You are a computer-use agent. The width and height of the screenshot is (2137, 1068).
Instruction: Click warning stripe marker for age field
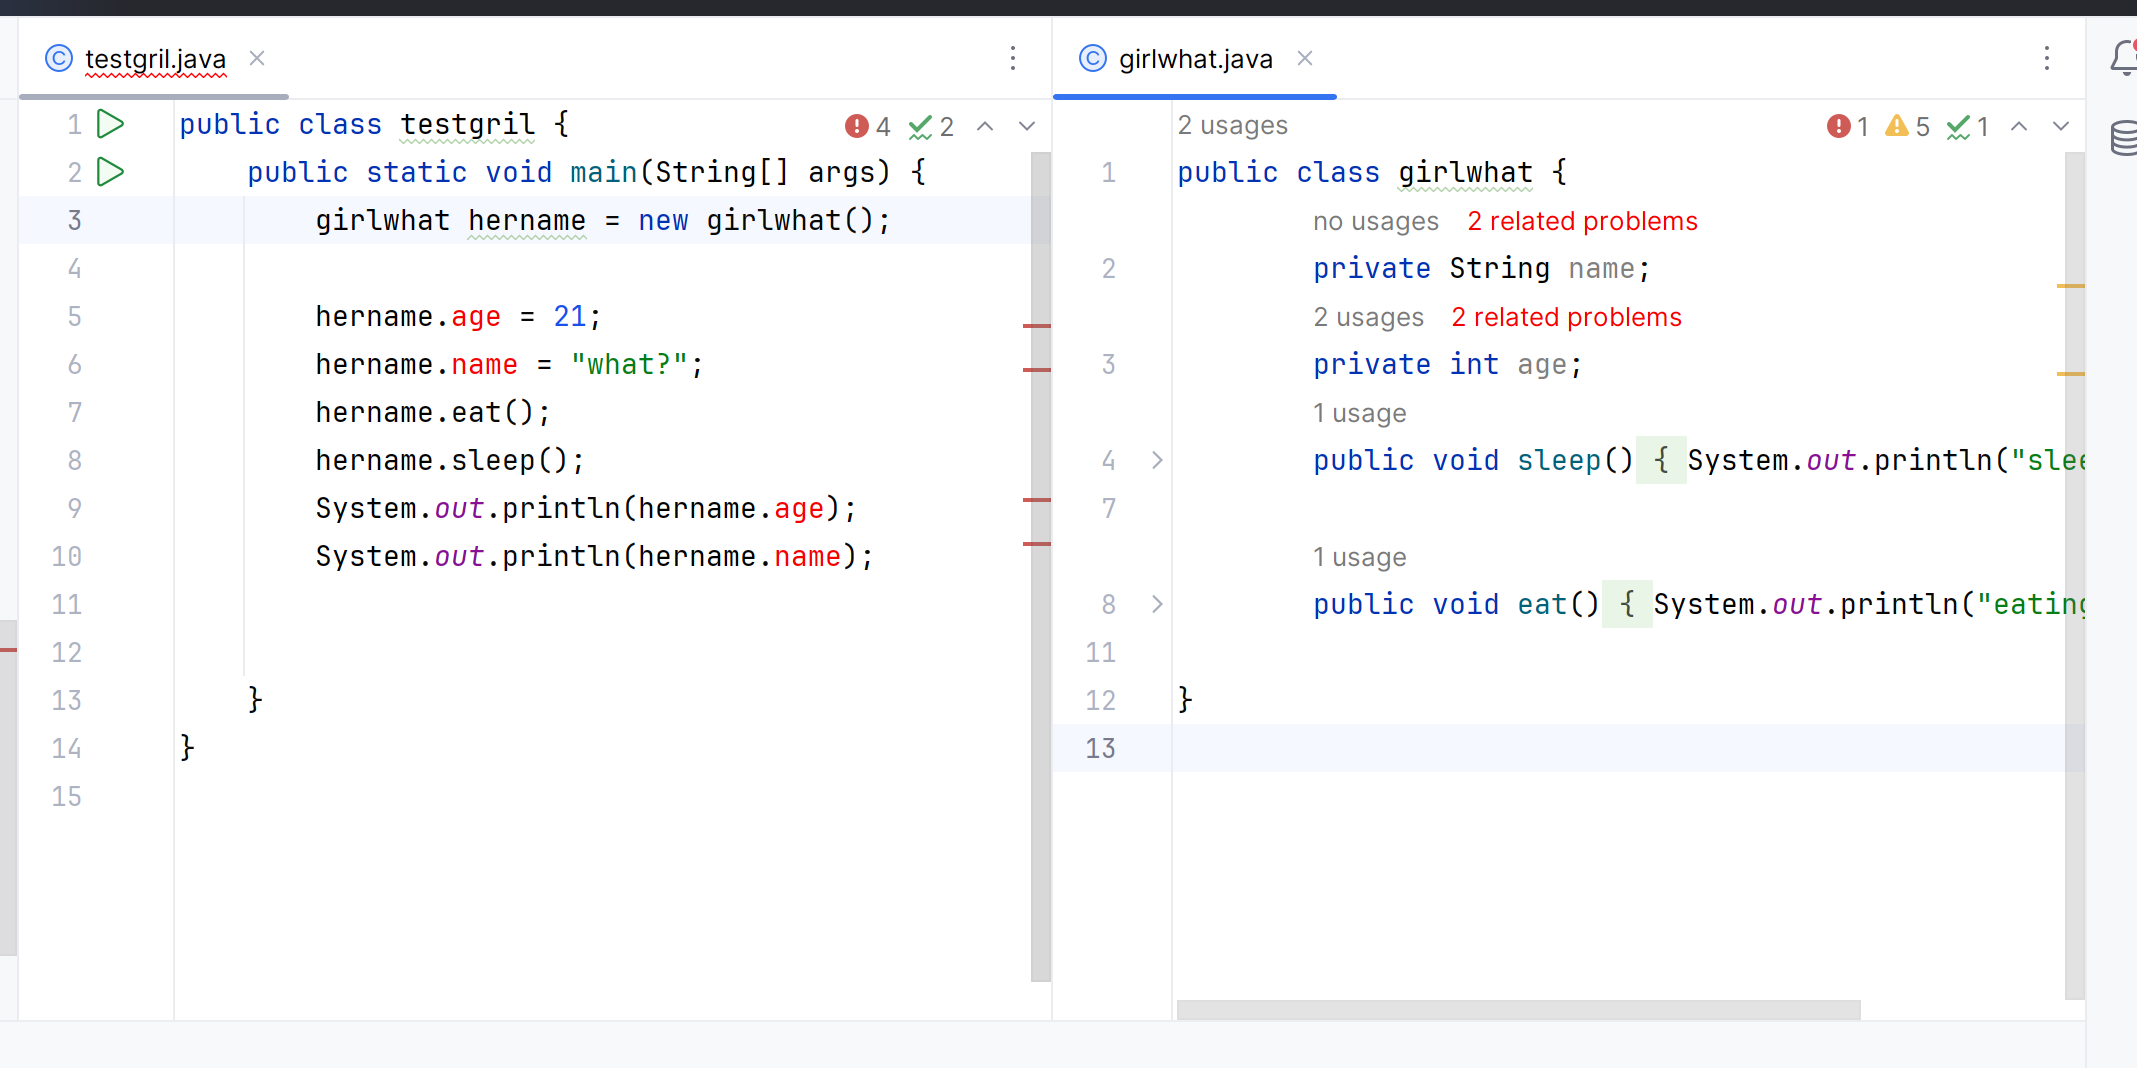point(2071,374)
